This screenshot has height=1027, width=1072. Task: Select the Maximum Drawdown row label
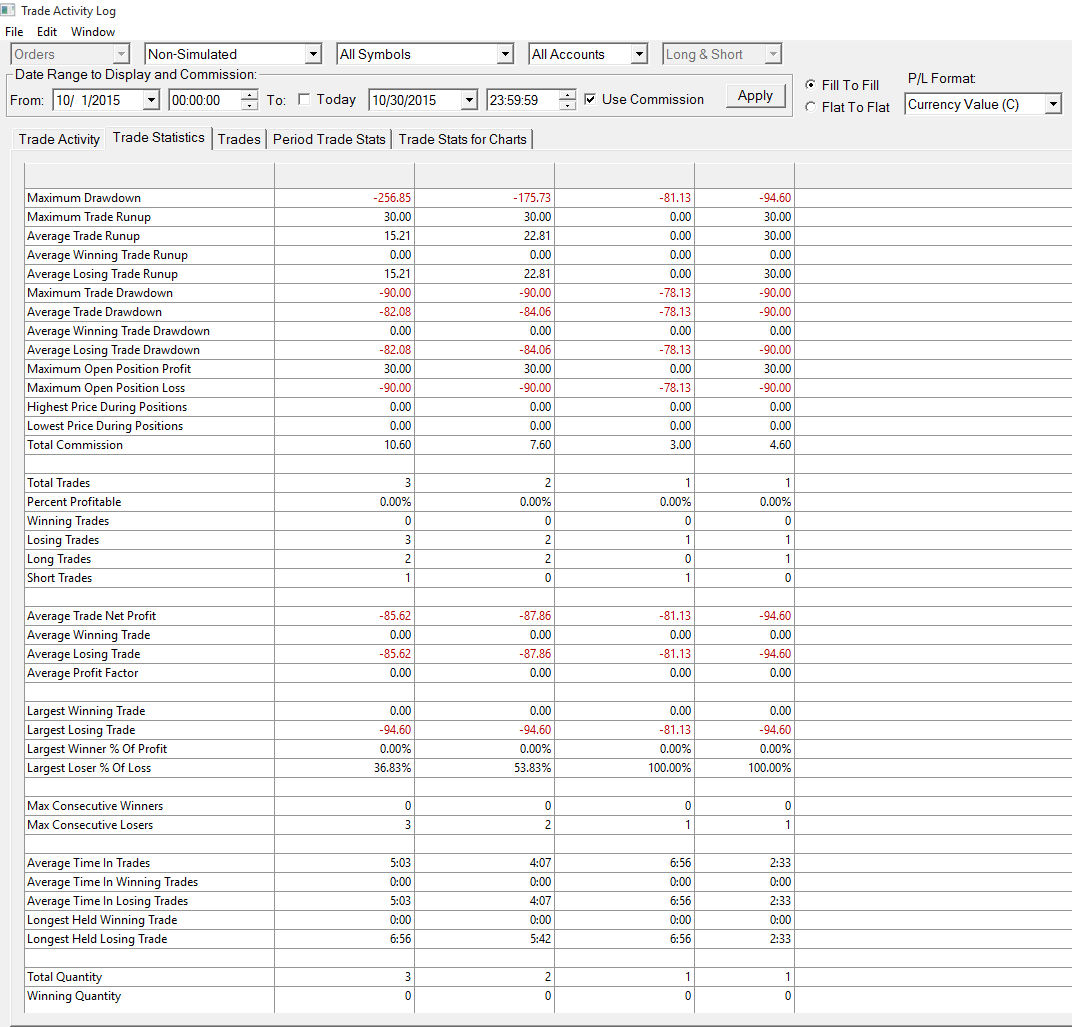click(x=84, y=198)
